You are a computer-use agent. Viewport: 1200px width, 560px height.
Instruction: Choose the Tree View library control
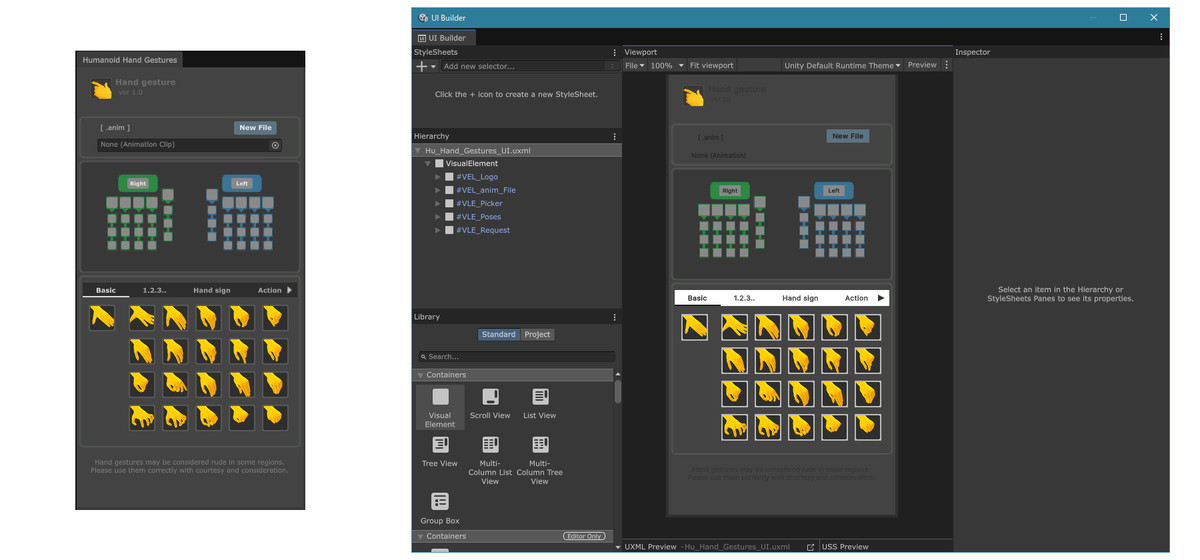tap(440, 451)
